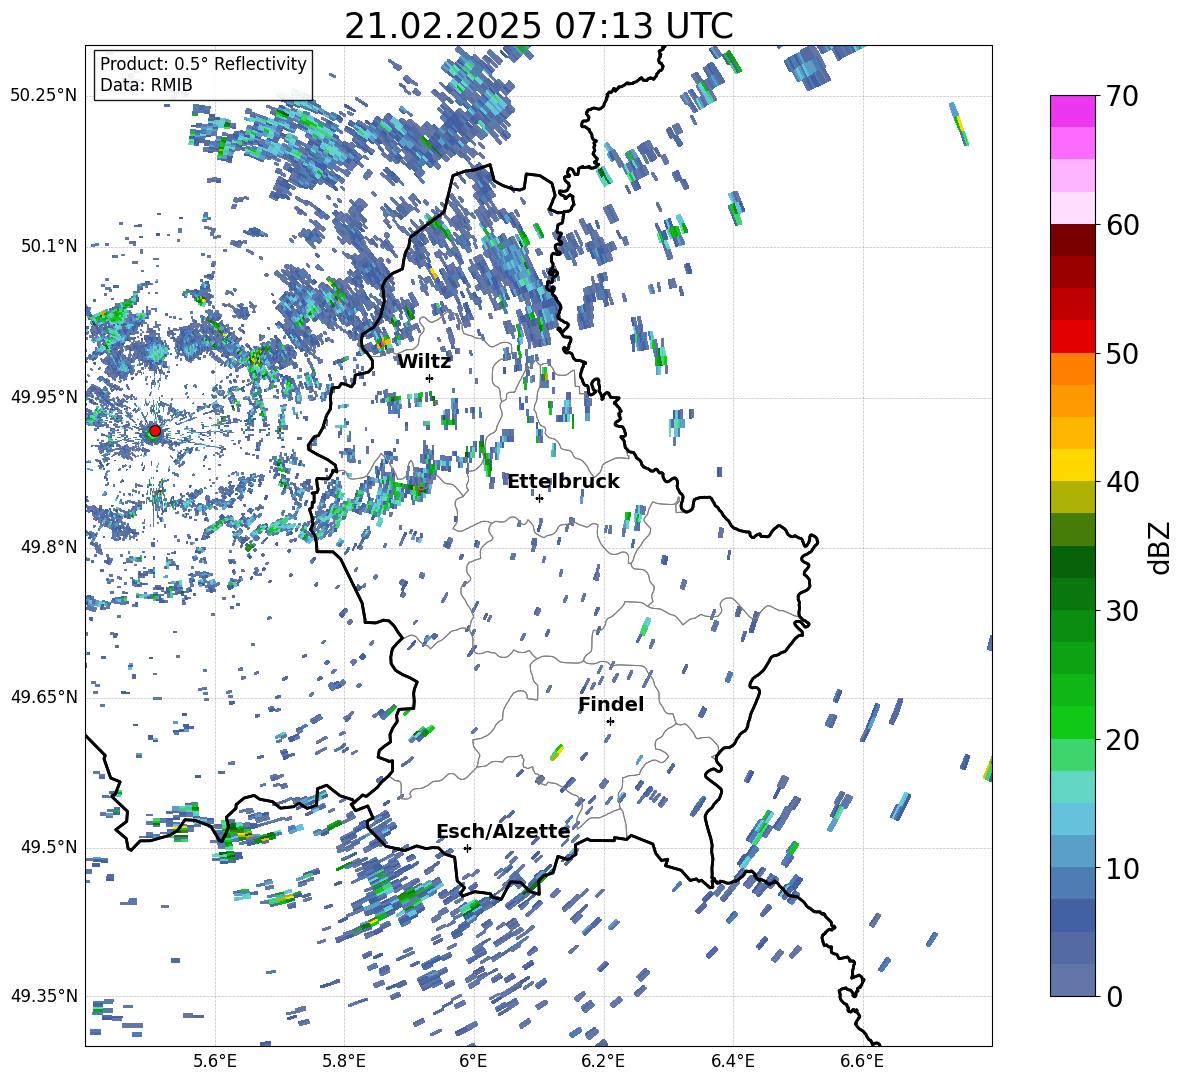This screenshot has height=1081, width=1184.
Task: Click the Findel city label
Action: pos(611,704)
